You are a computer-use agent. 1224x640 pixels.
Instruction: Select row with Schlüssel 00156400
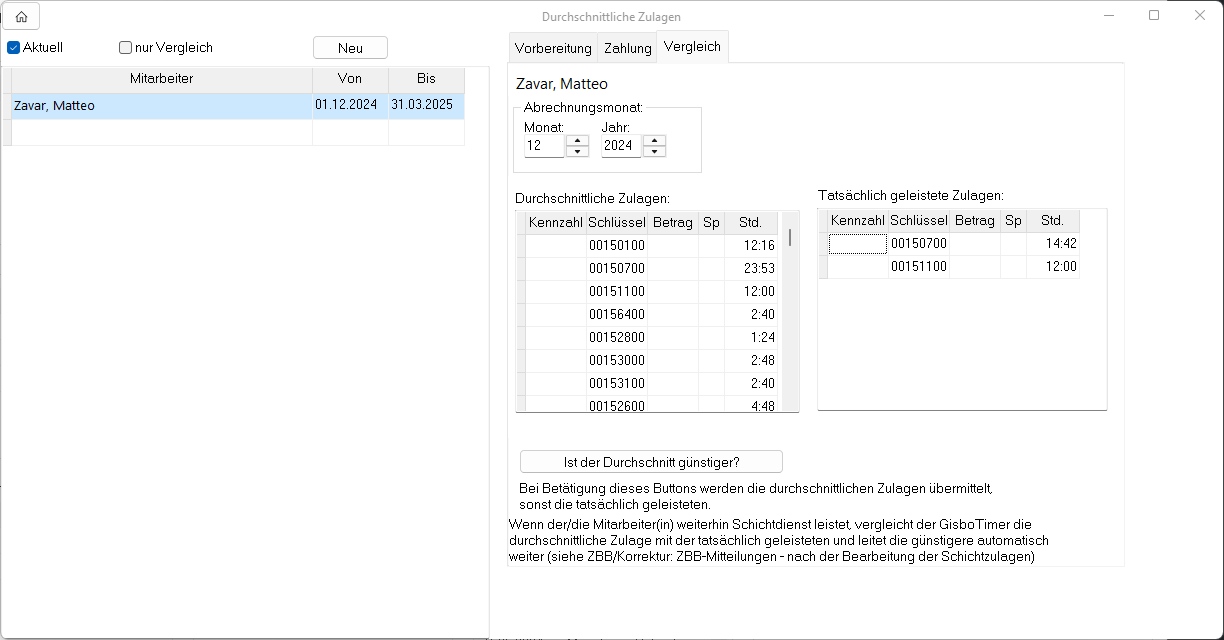(x=616, y=314)
